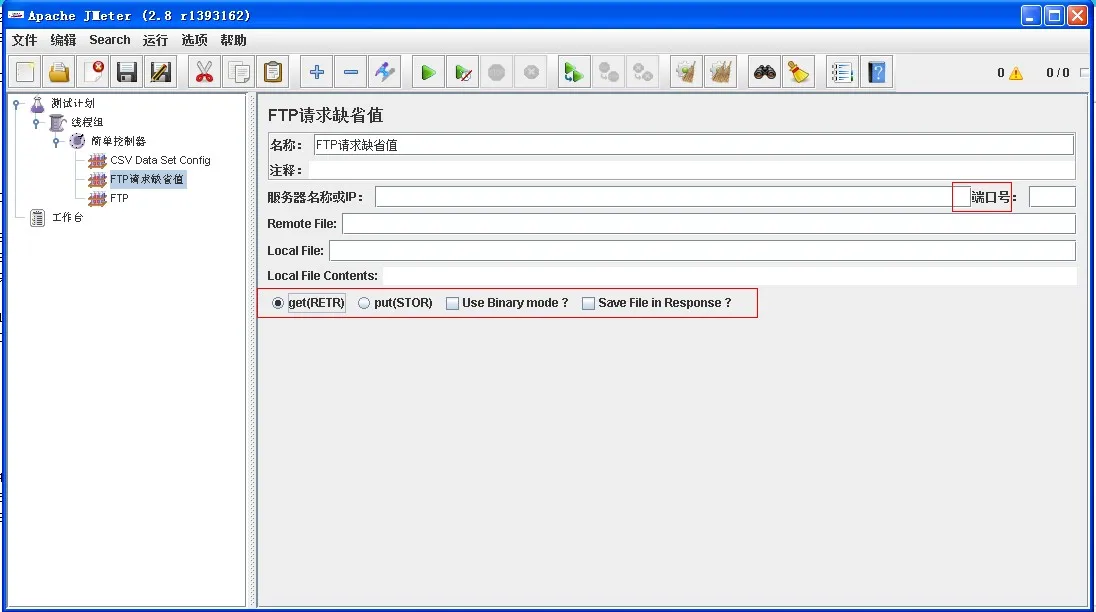Click the 名称 name input field
The image size is (1096, 612).
click(x=693, y=145)
